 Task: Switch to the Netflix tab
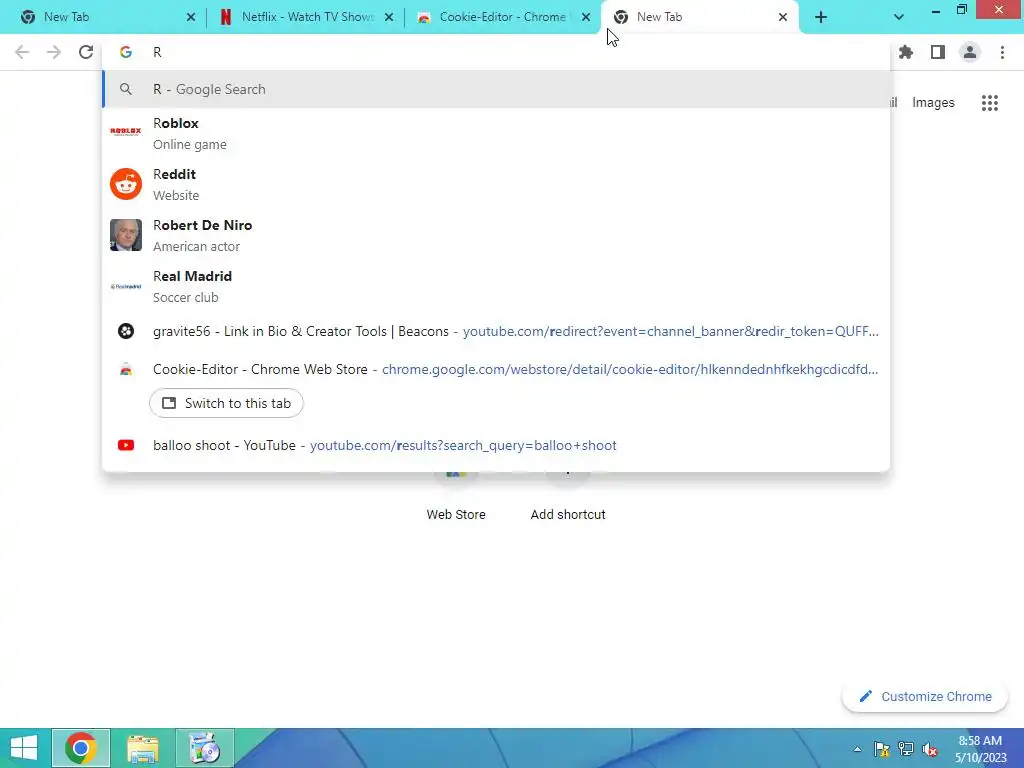click(x=304, y=17)
